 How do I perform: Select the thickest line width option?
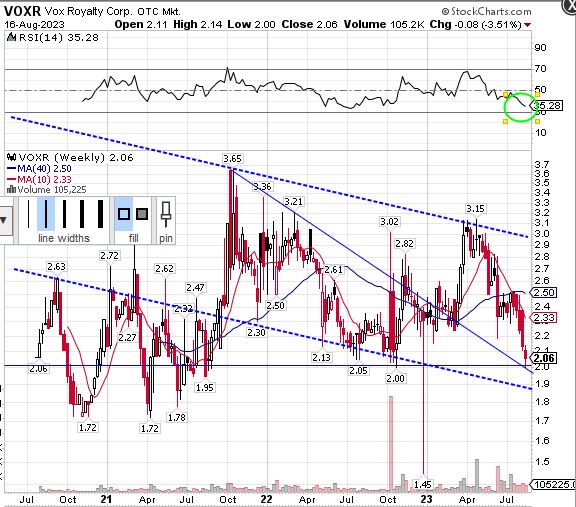pos(100,214)
